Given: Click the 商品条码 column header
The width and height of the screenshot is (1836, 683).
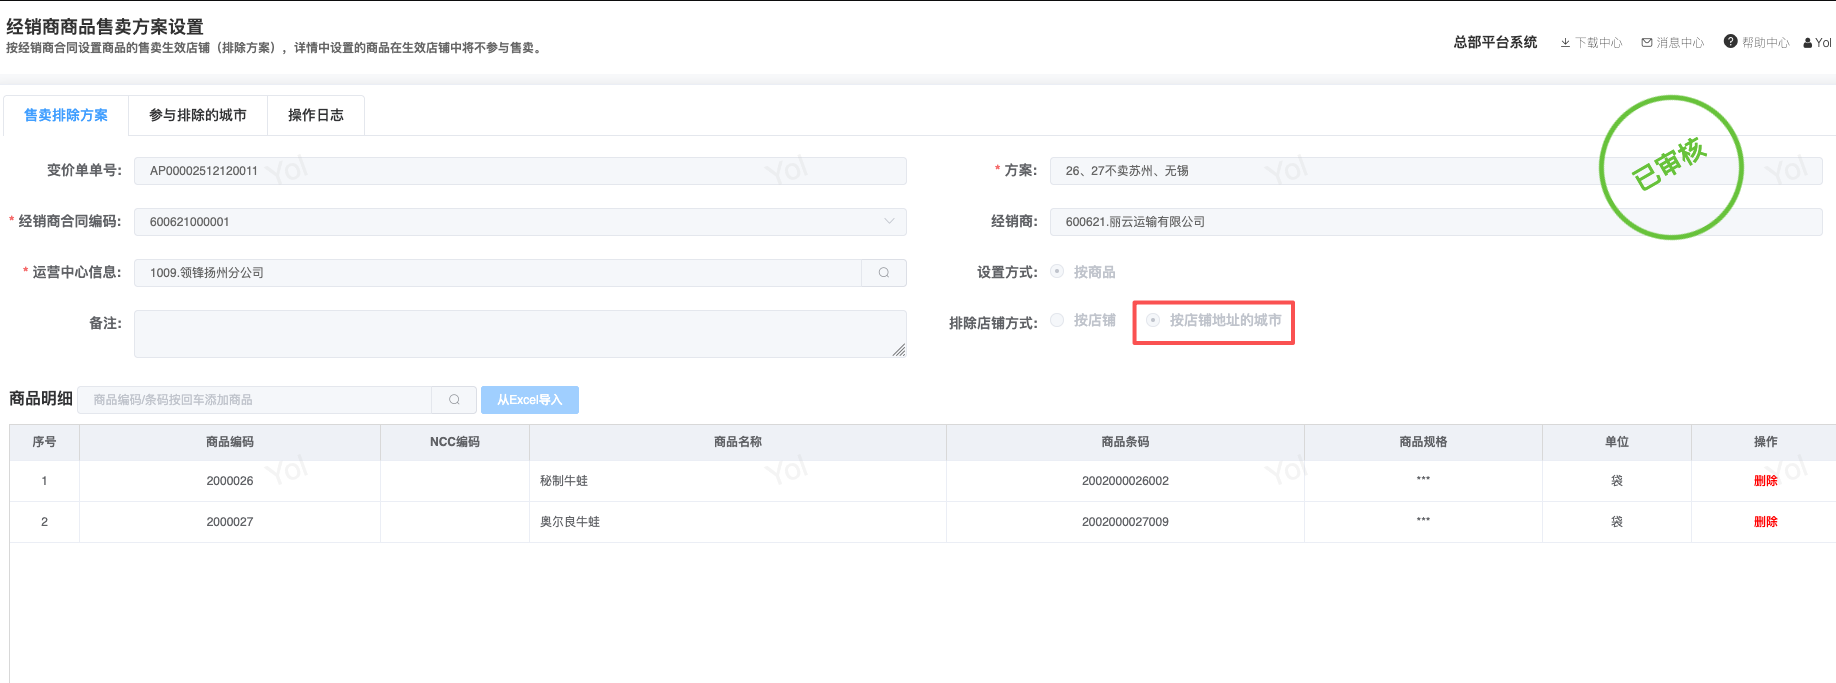Looking at the screenshot, I should [1125, 442].
